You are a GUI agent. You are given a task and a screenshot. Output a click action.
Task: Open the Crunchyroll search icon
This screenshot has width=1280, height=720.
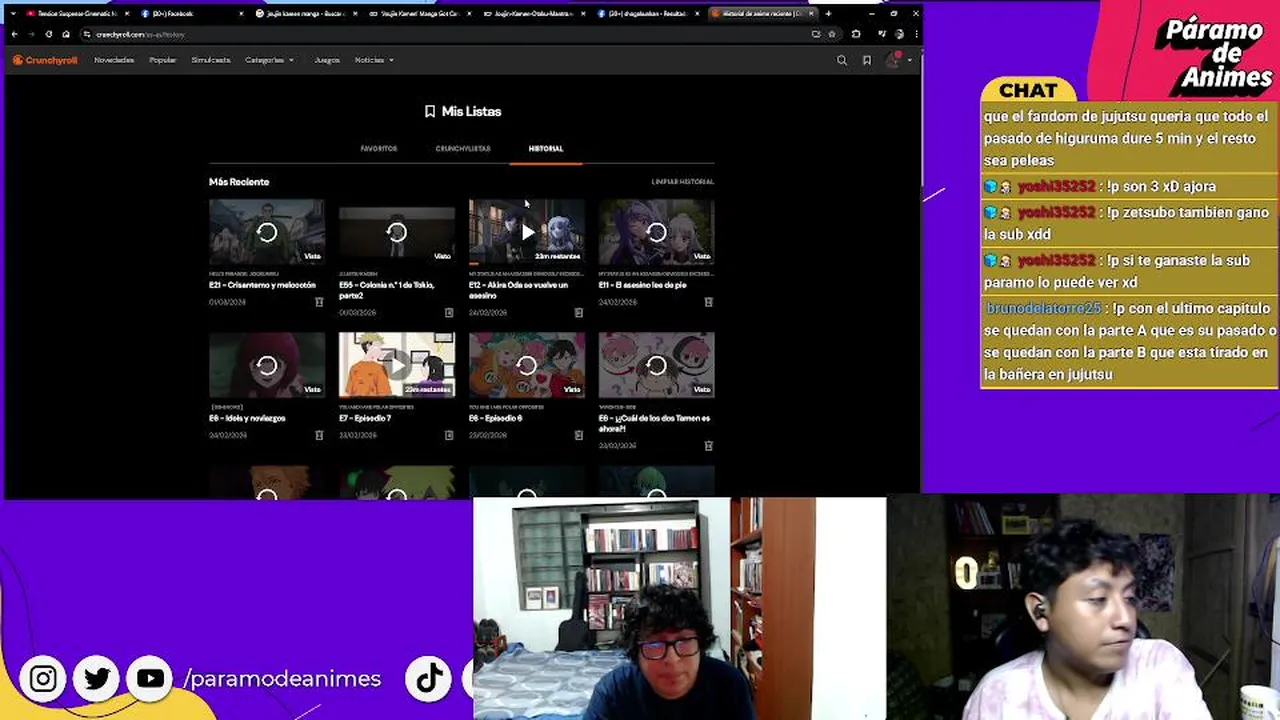[842, 60]
